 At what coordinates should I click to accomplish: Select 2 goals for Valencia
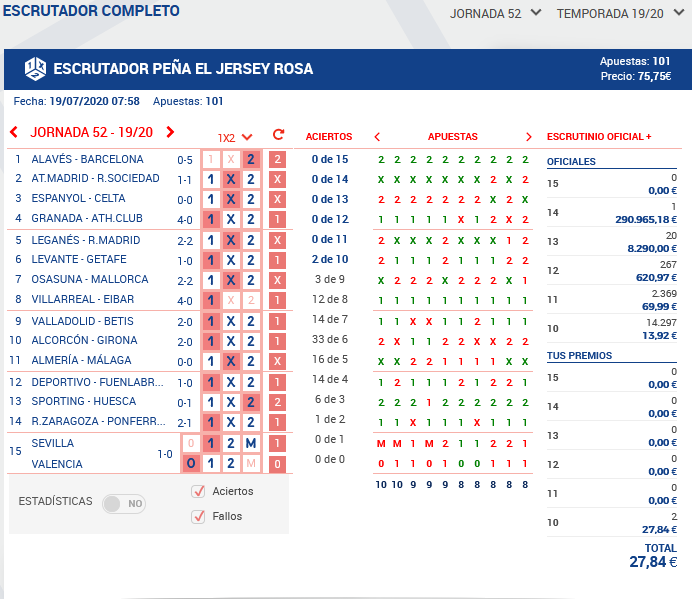pyautogui.click(x=231, y=463)
